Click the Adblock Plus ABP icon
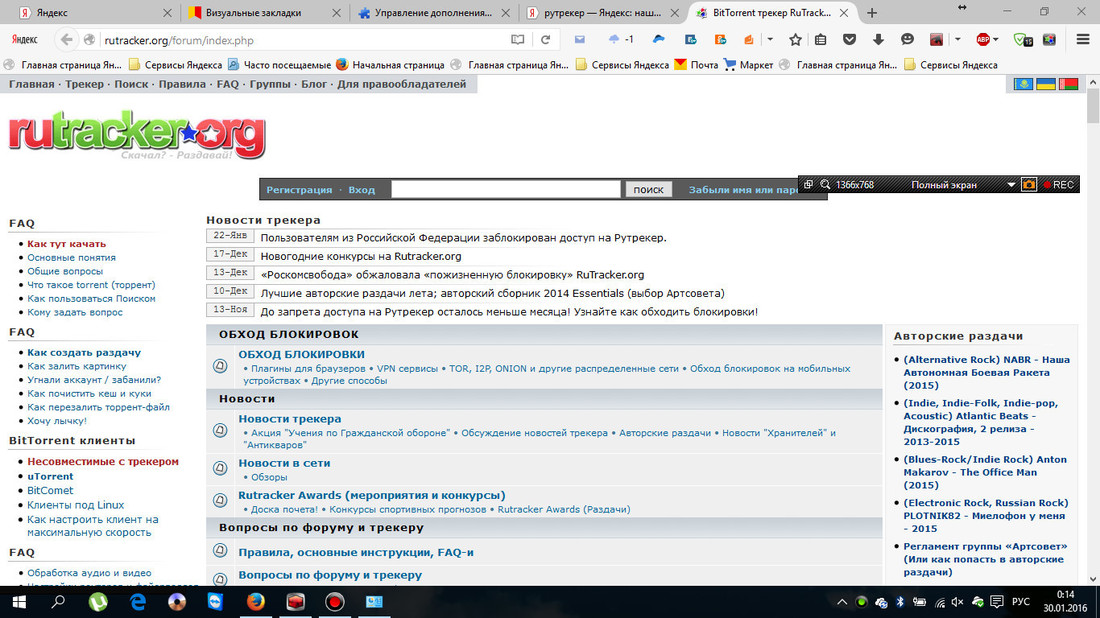The height and width of the screenshot is (618, 1100). 984,40
